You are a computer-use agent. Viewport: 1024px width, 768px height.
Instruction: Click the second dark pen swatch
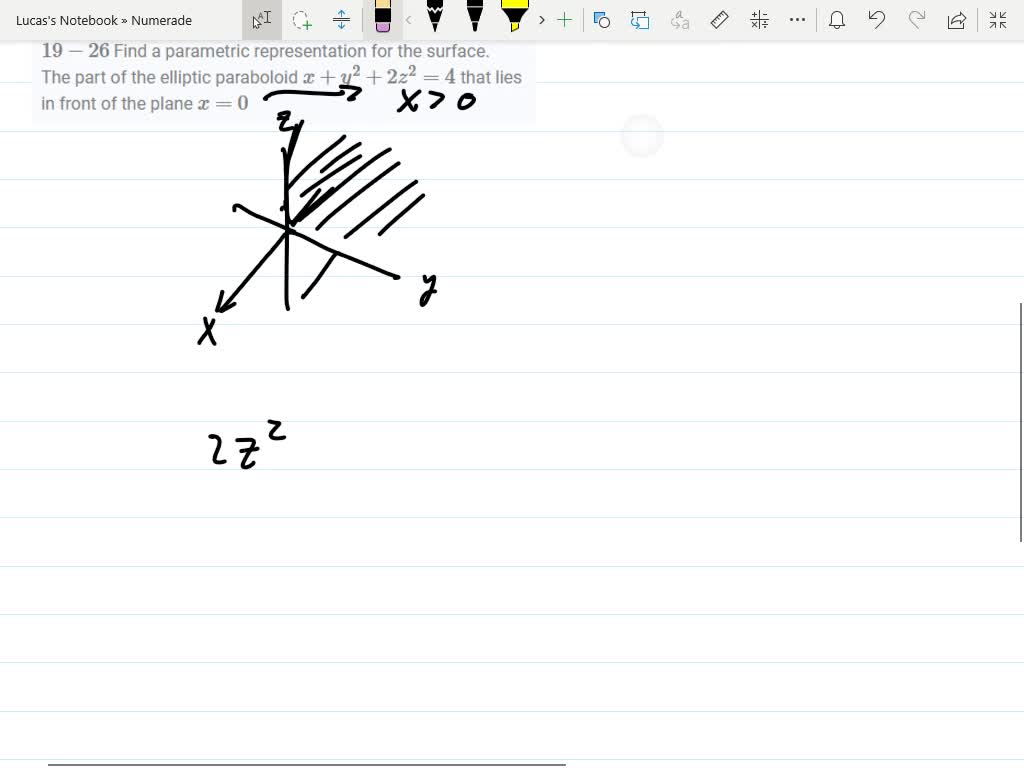475,19
